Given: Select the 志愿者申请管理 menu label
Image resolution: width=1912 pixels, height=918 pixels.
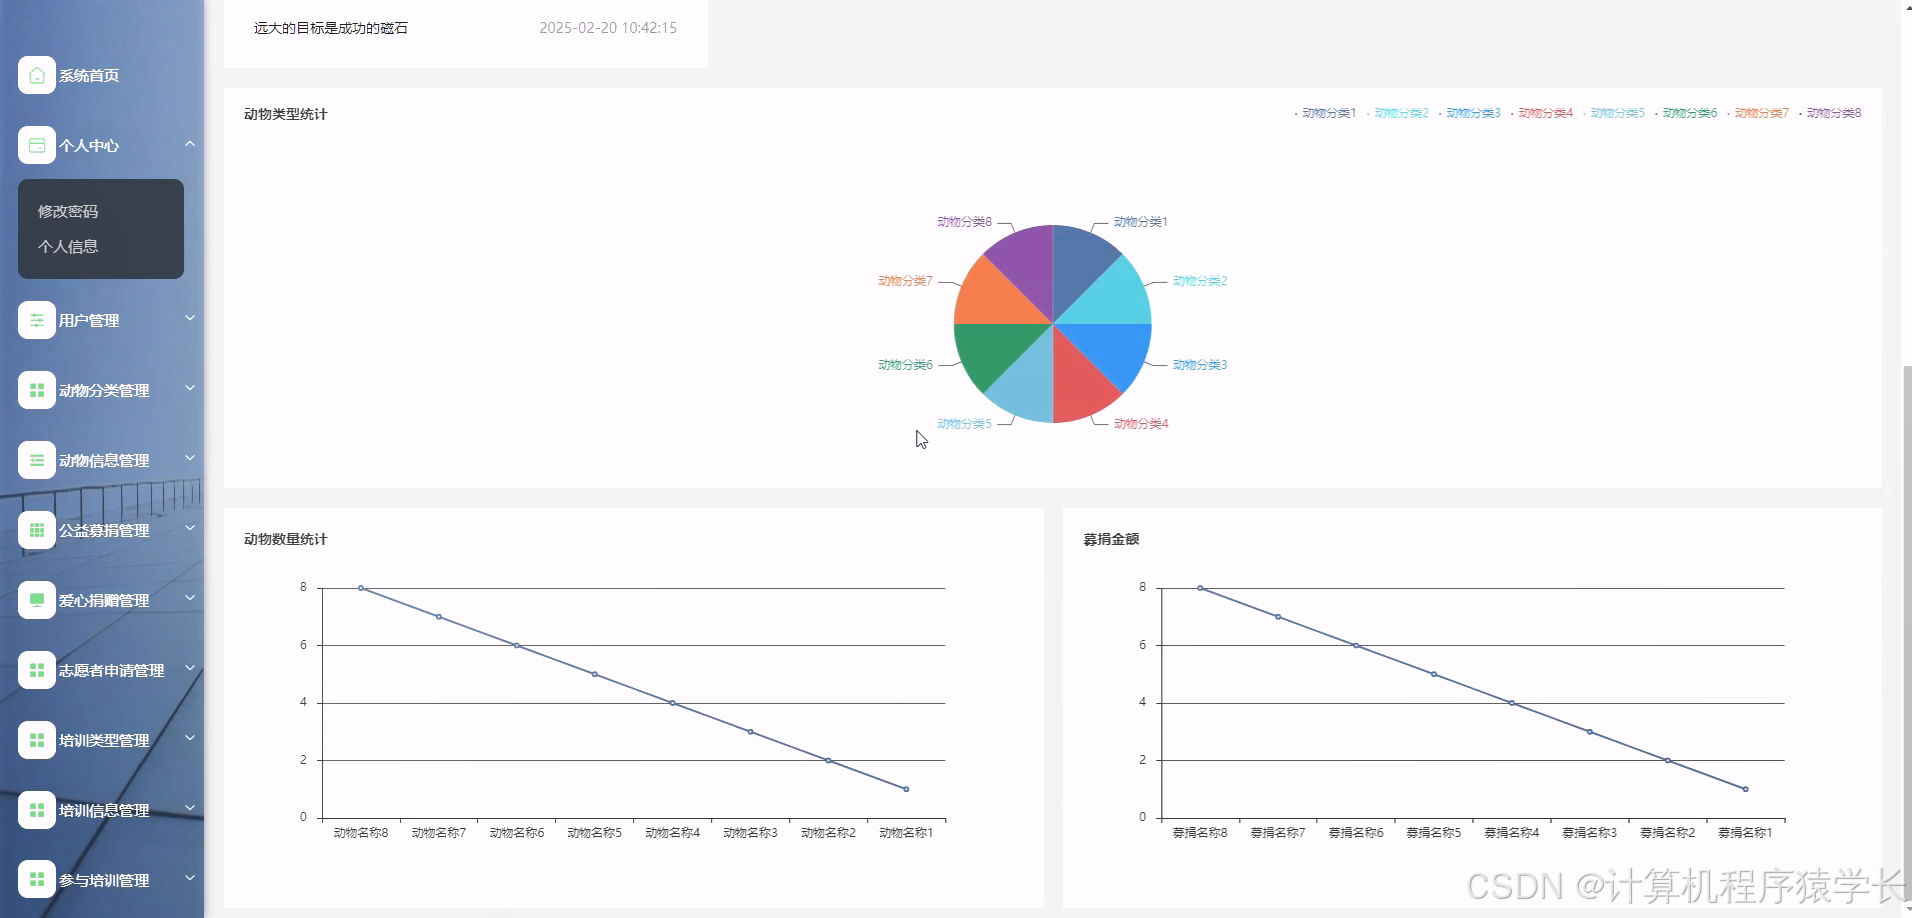Looking at the screenshot, I should [x=111, y=670].
